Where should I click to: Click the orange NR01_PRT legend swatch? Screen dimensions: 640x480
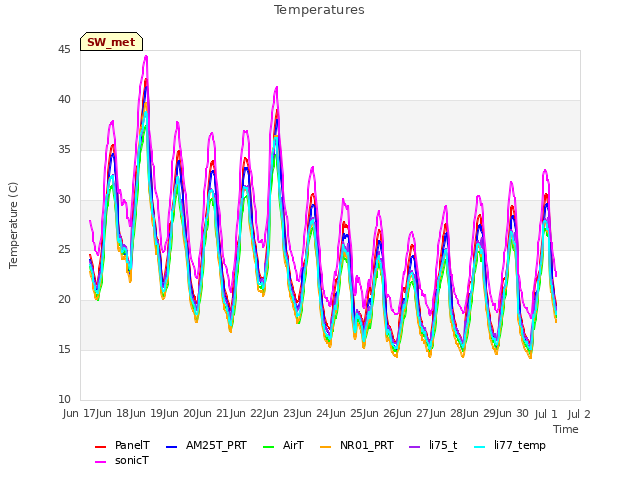point(325,447)
